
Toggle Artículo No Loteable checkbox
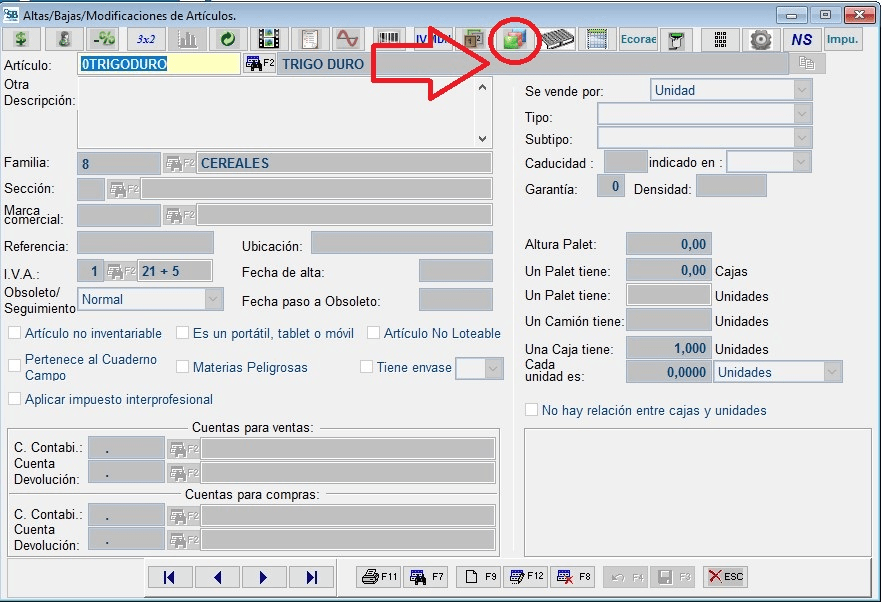[374, 333]
